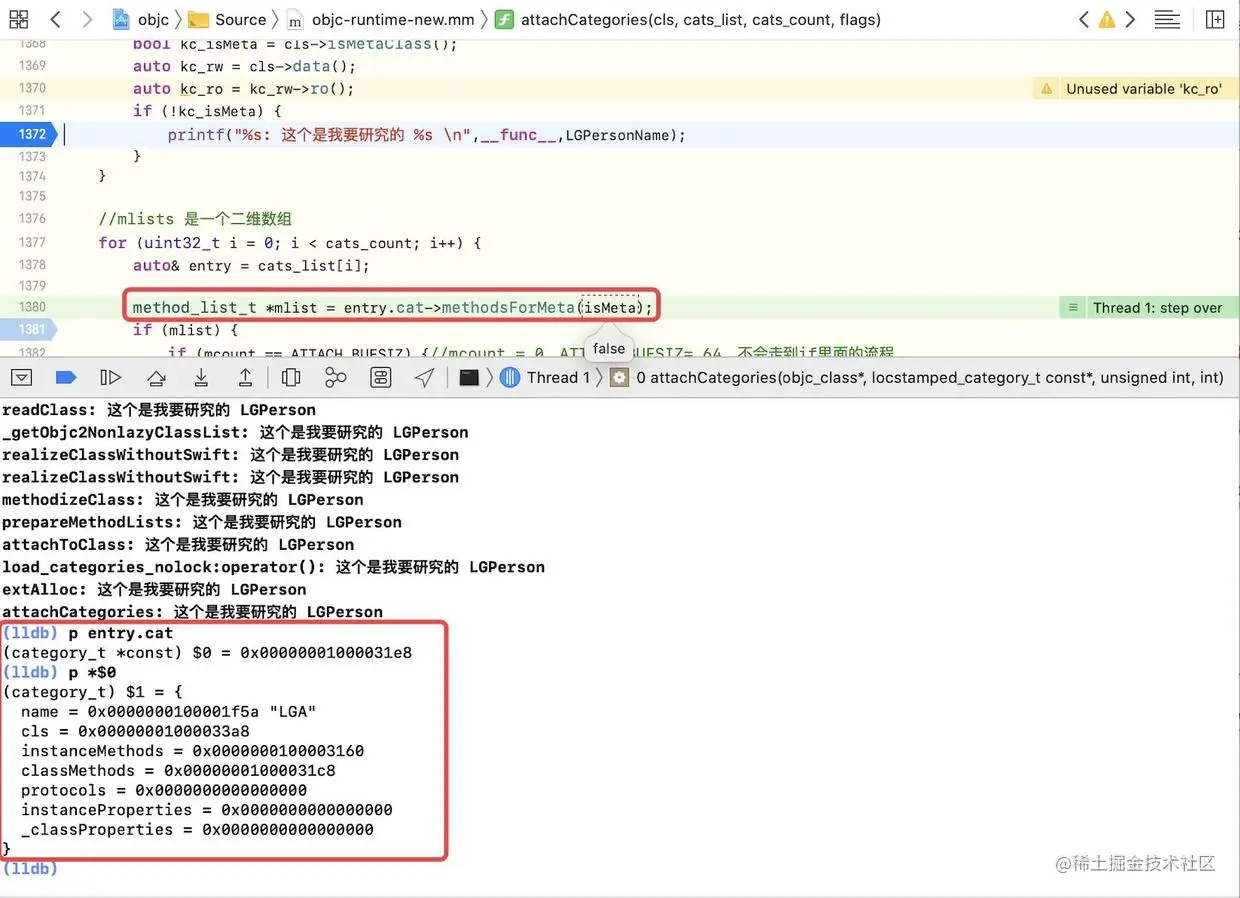Click 'Unused variable kc_ro' warning banner
1240x898 pixels.
[1135, 89]
